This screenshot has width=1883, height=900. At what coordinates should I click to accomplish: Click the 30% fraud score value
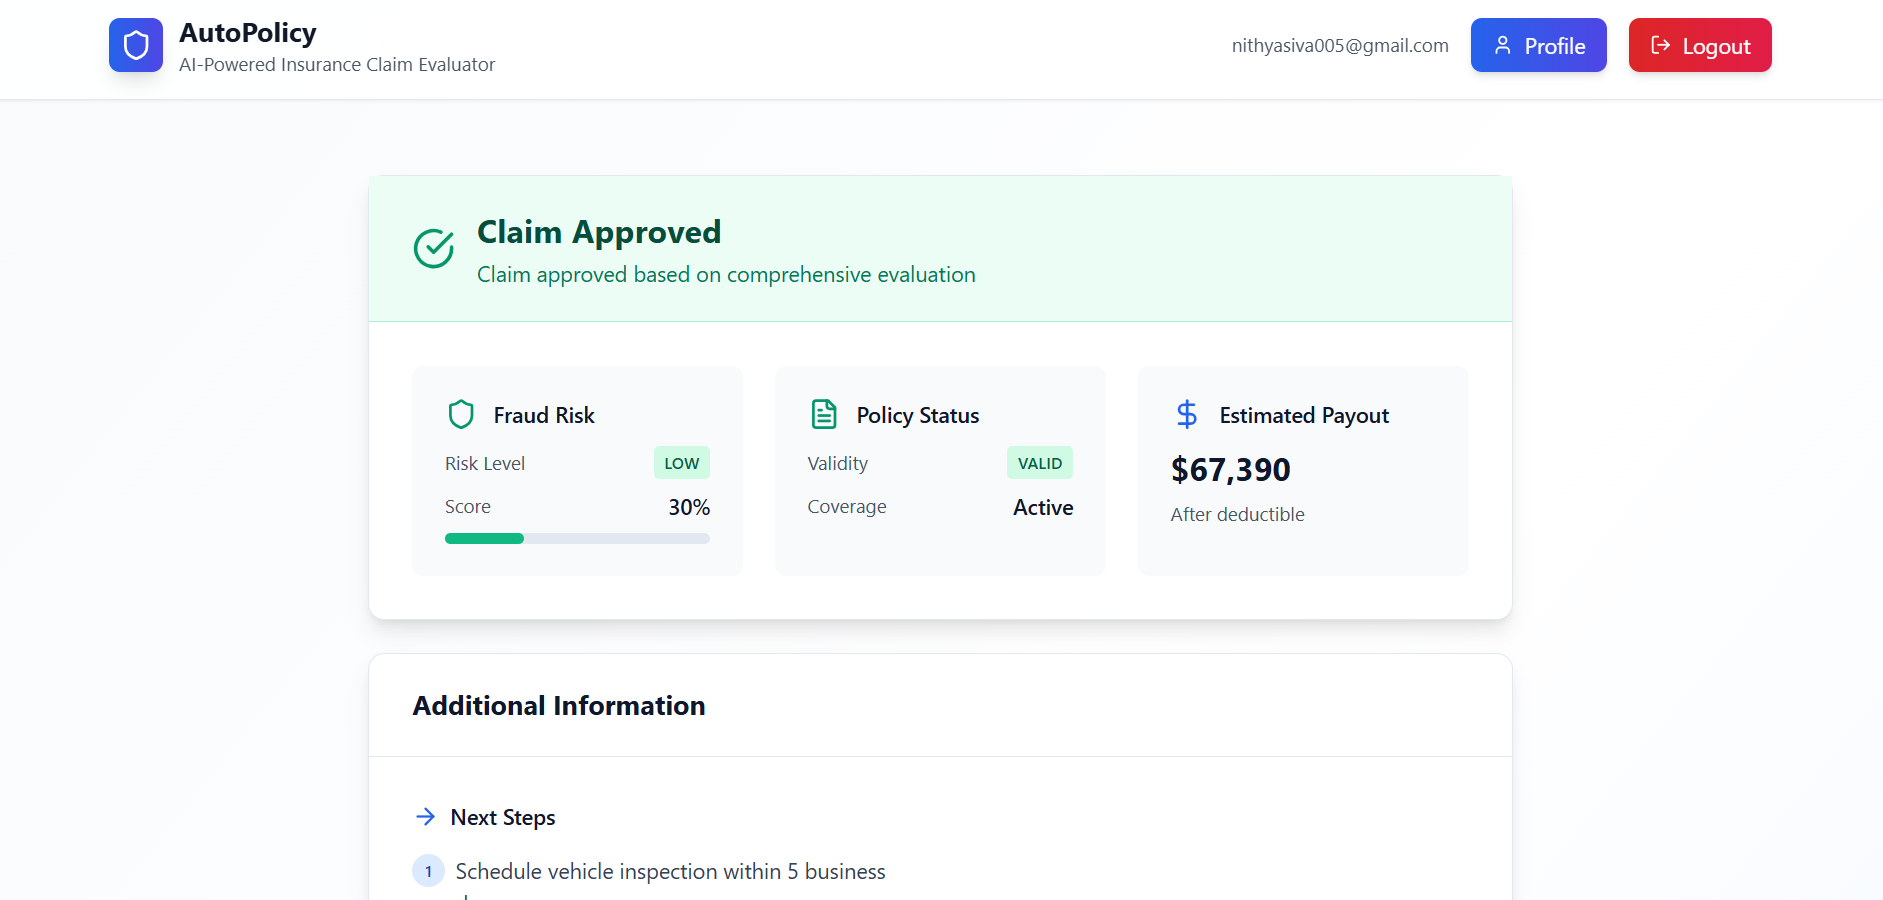coord(689,507)
